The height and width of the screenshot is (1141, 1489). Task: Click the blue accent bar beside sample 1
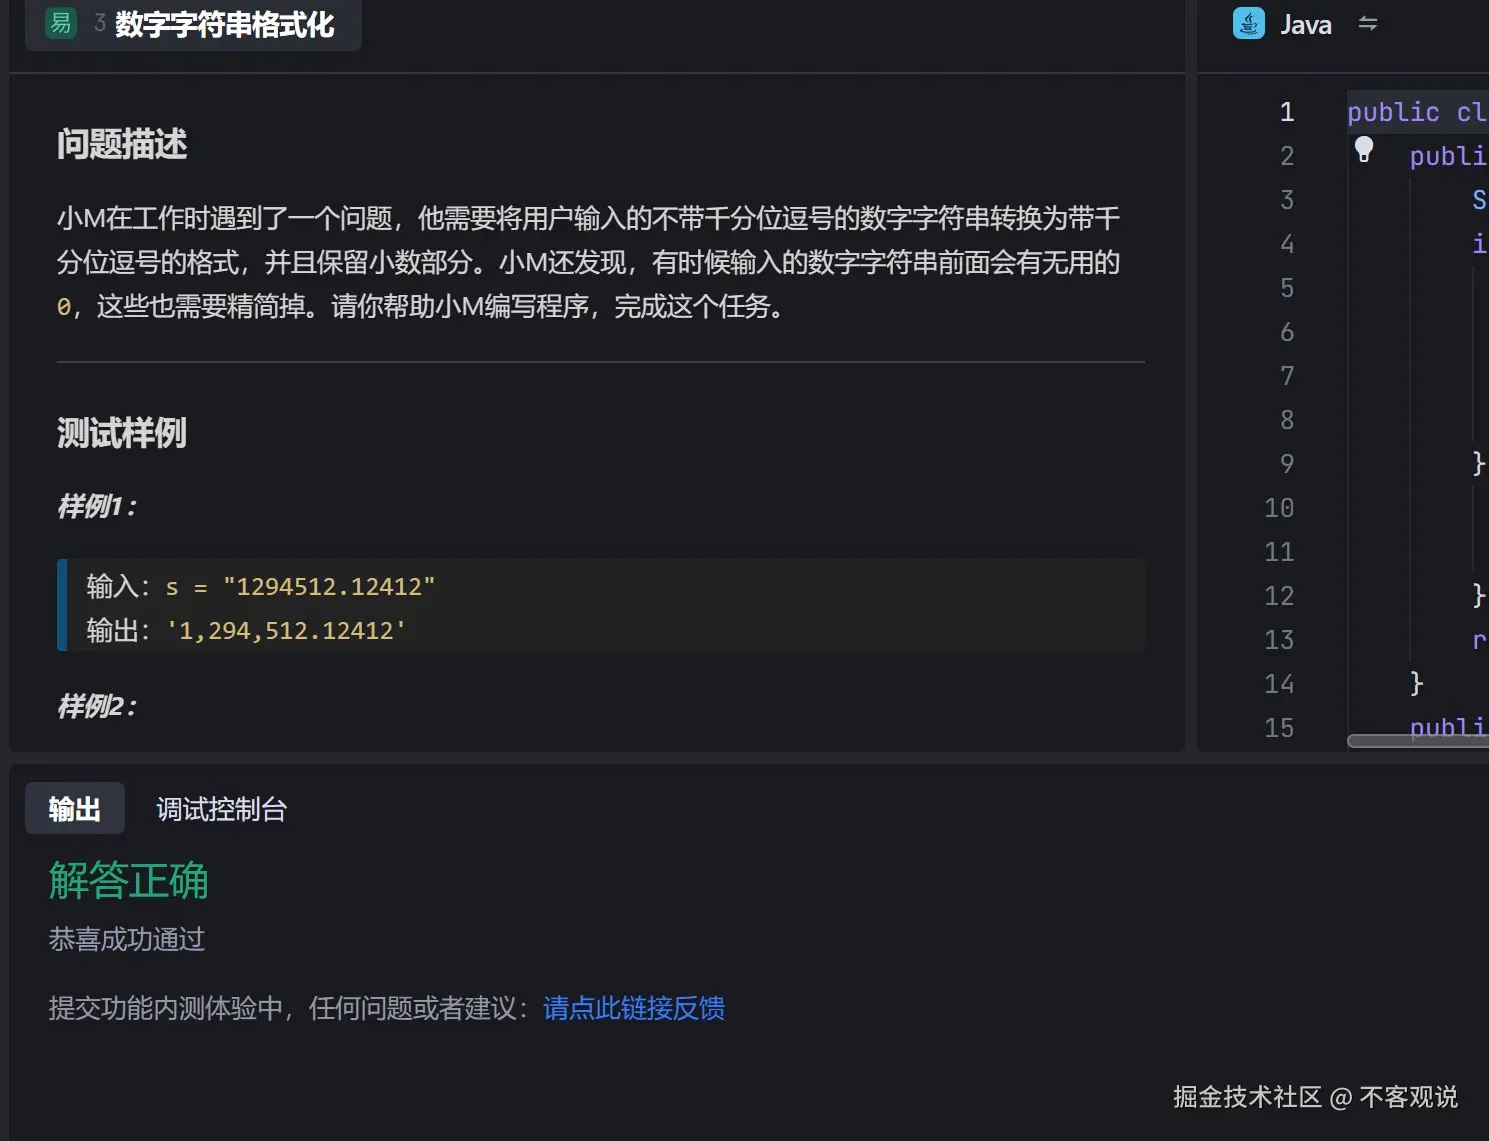[x=64, y=606]
